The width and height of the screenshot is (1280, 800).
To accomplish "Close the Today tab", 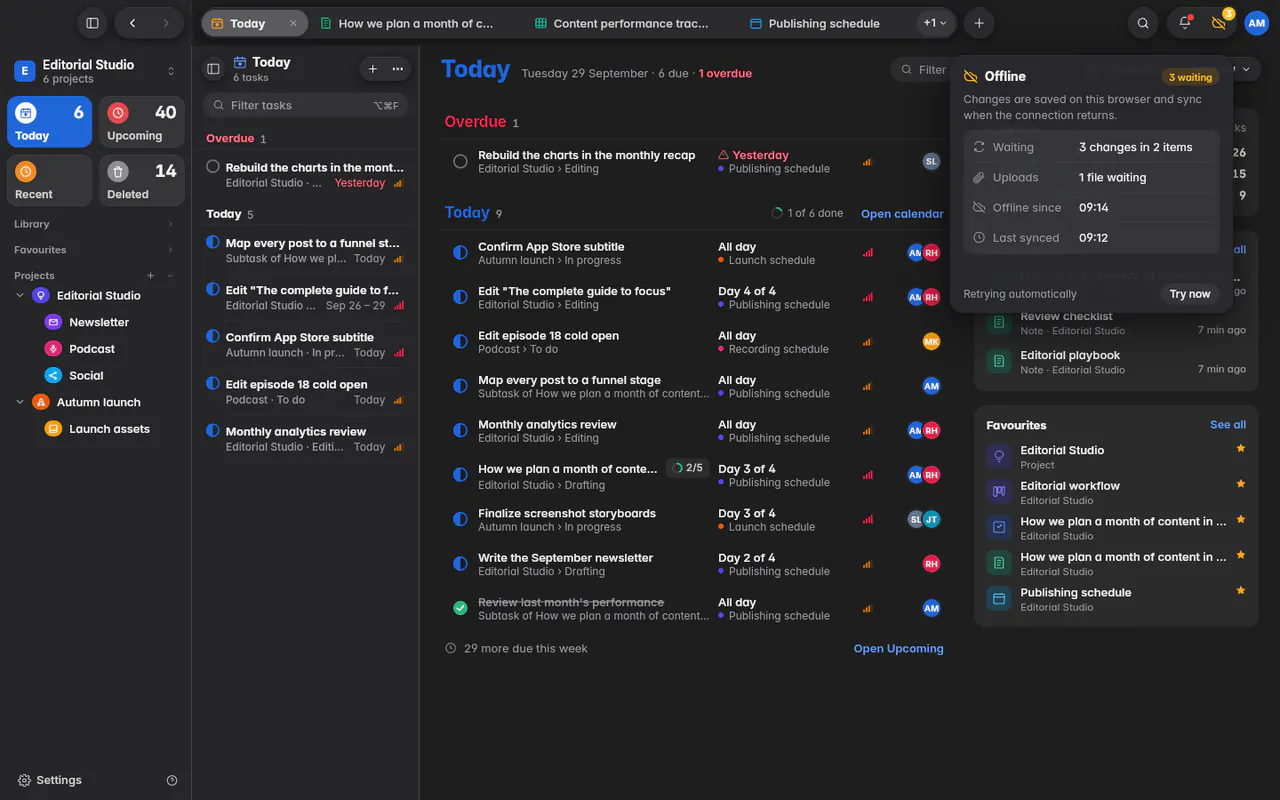I will point(293,23).
